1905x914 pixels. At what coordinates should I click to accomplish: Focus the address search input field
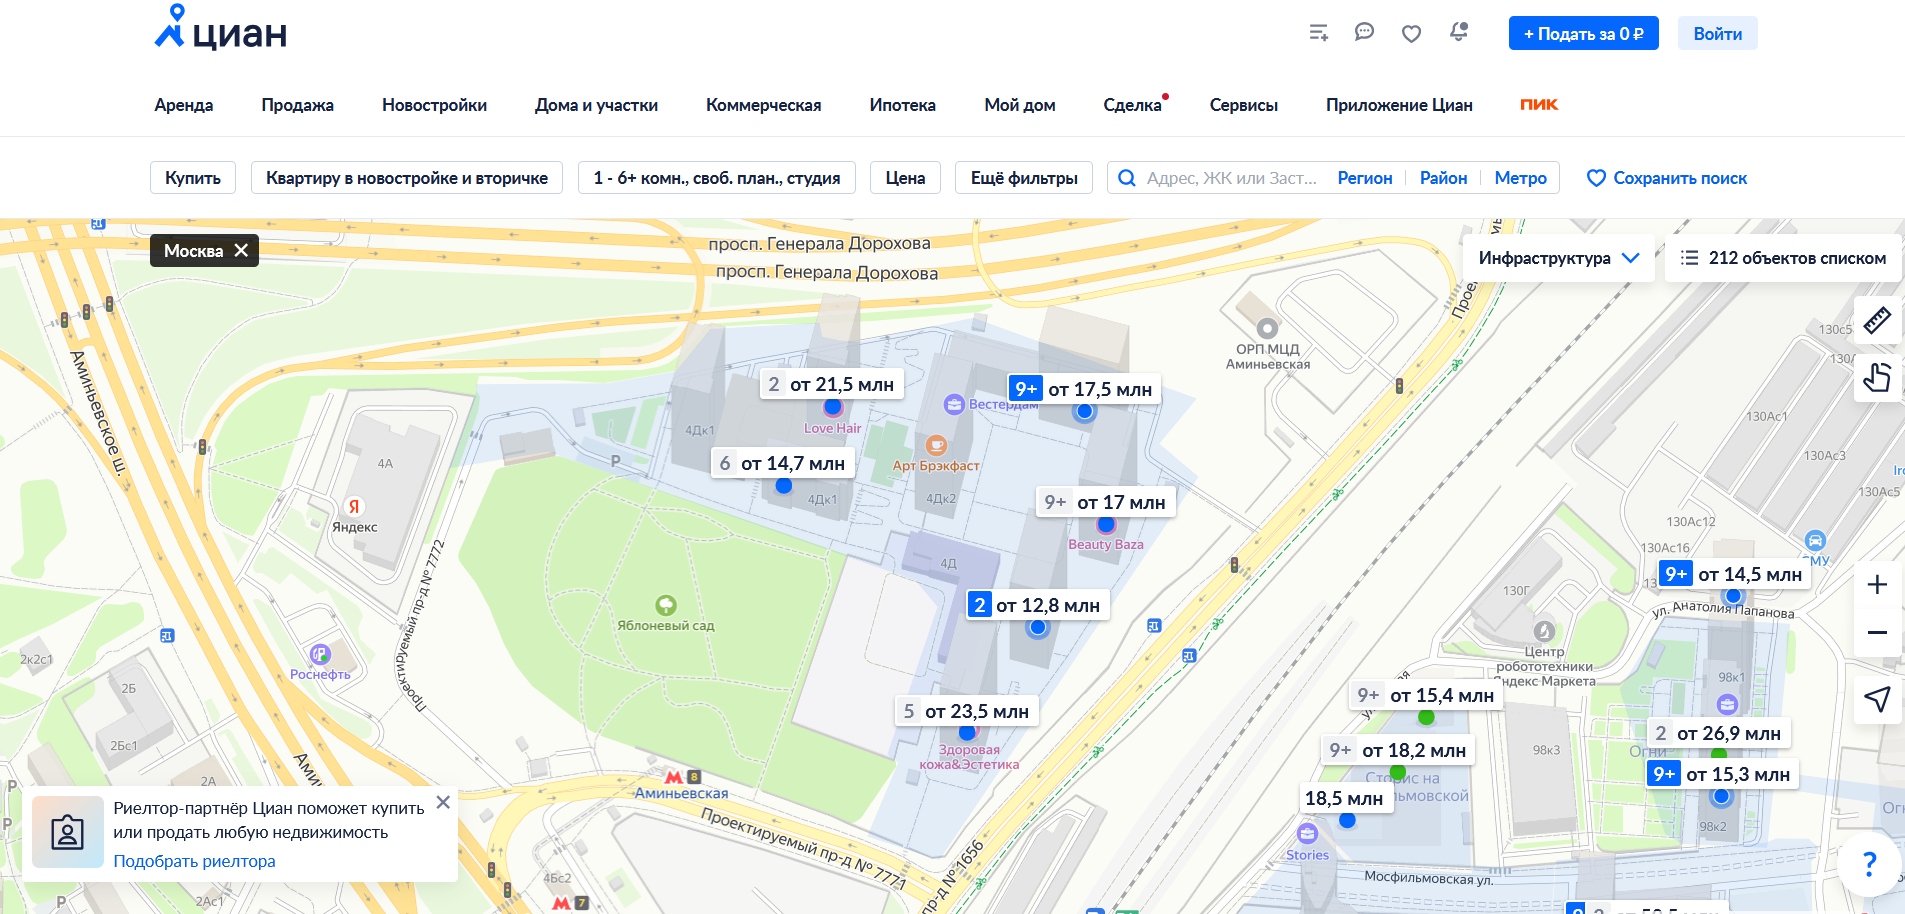tap(1232, 178)
